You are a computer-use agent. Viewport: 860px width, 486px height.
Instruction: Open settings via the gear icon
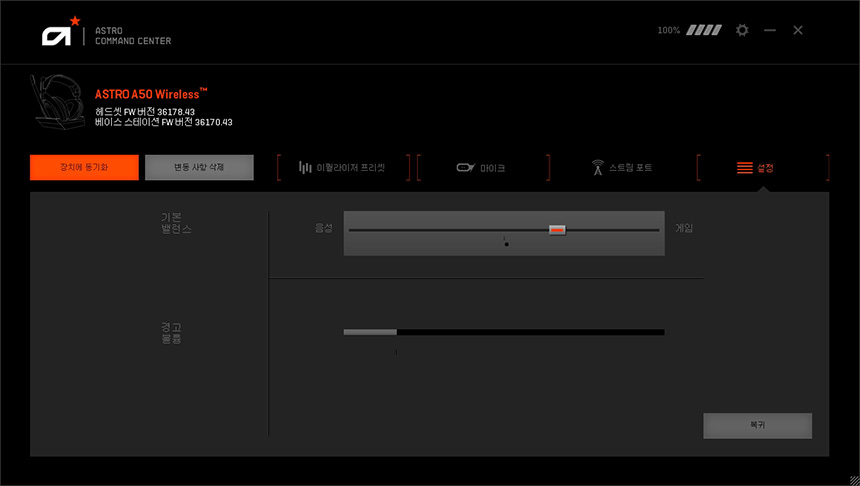coord(742,30)
